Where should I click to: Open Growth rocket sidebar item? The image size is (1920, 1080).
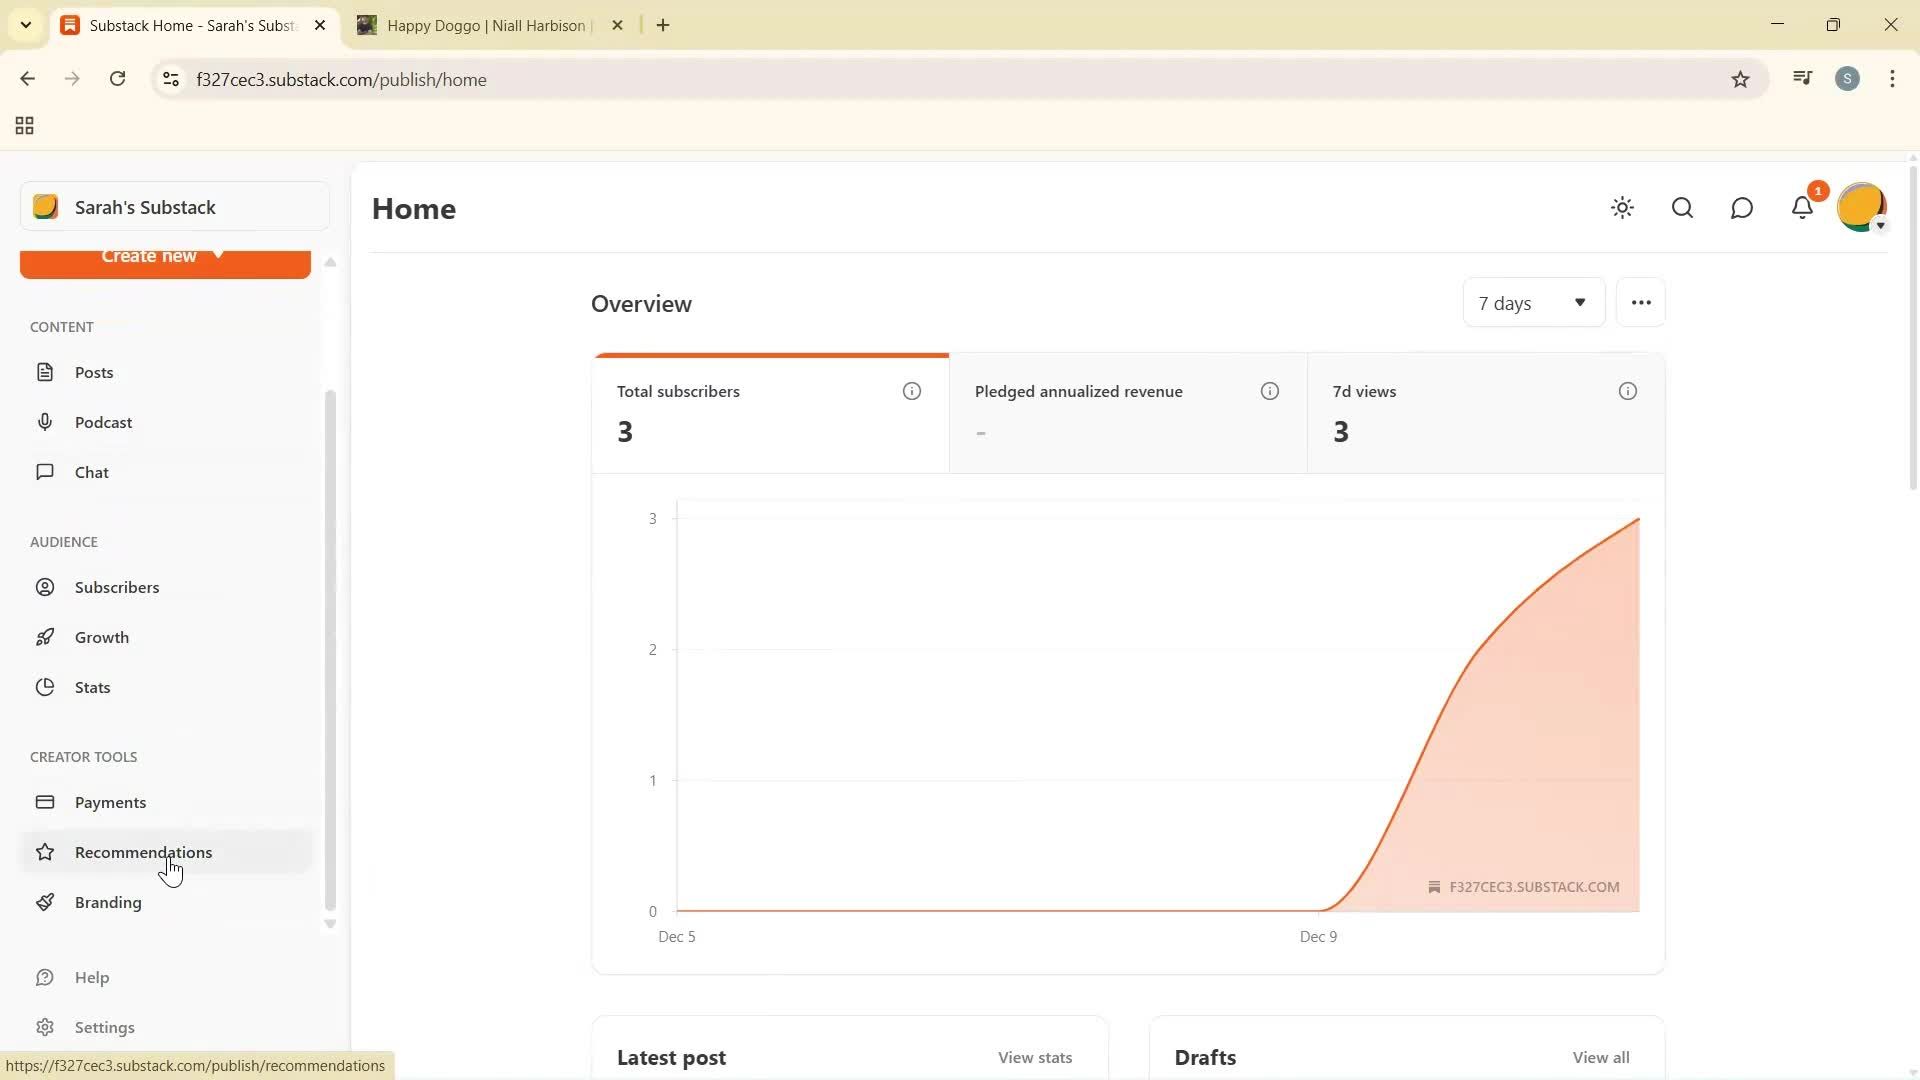pos(101,637)
